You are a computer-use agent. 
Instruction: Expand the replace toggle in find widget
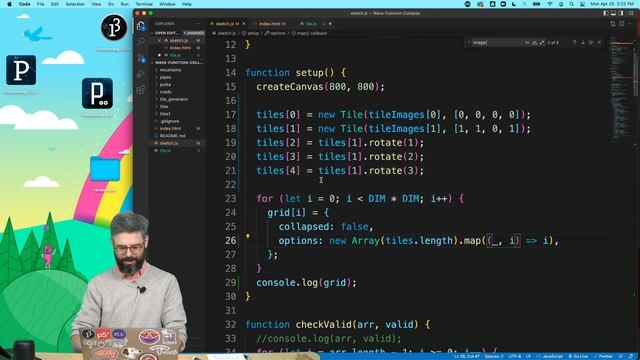pyautogui.click(x=468, y=42)
